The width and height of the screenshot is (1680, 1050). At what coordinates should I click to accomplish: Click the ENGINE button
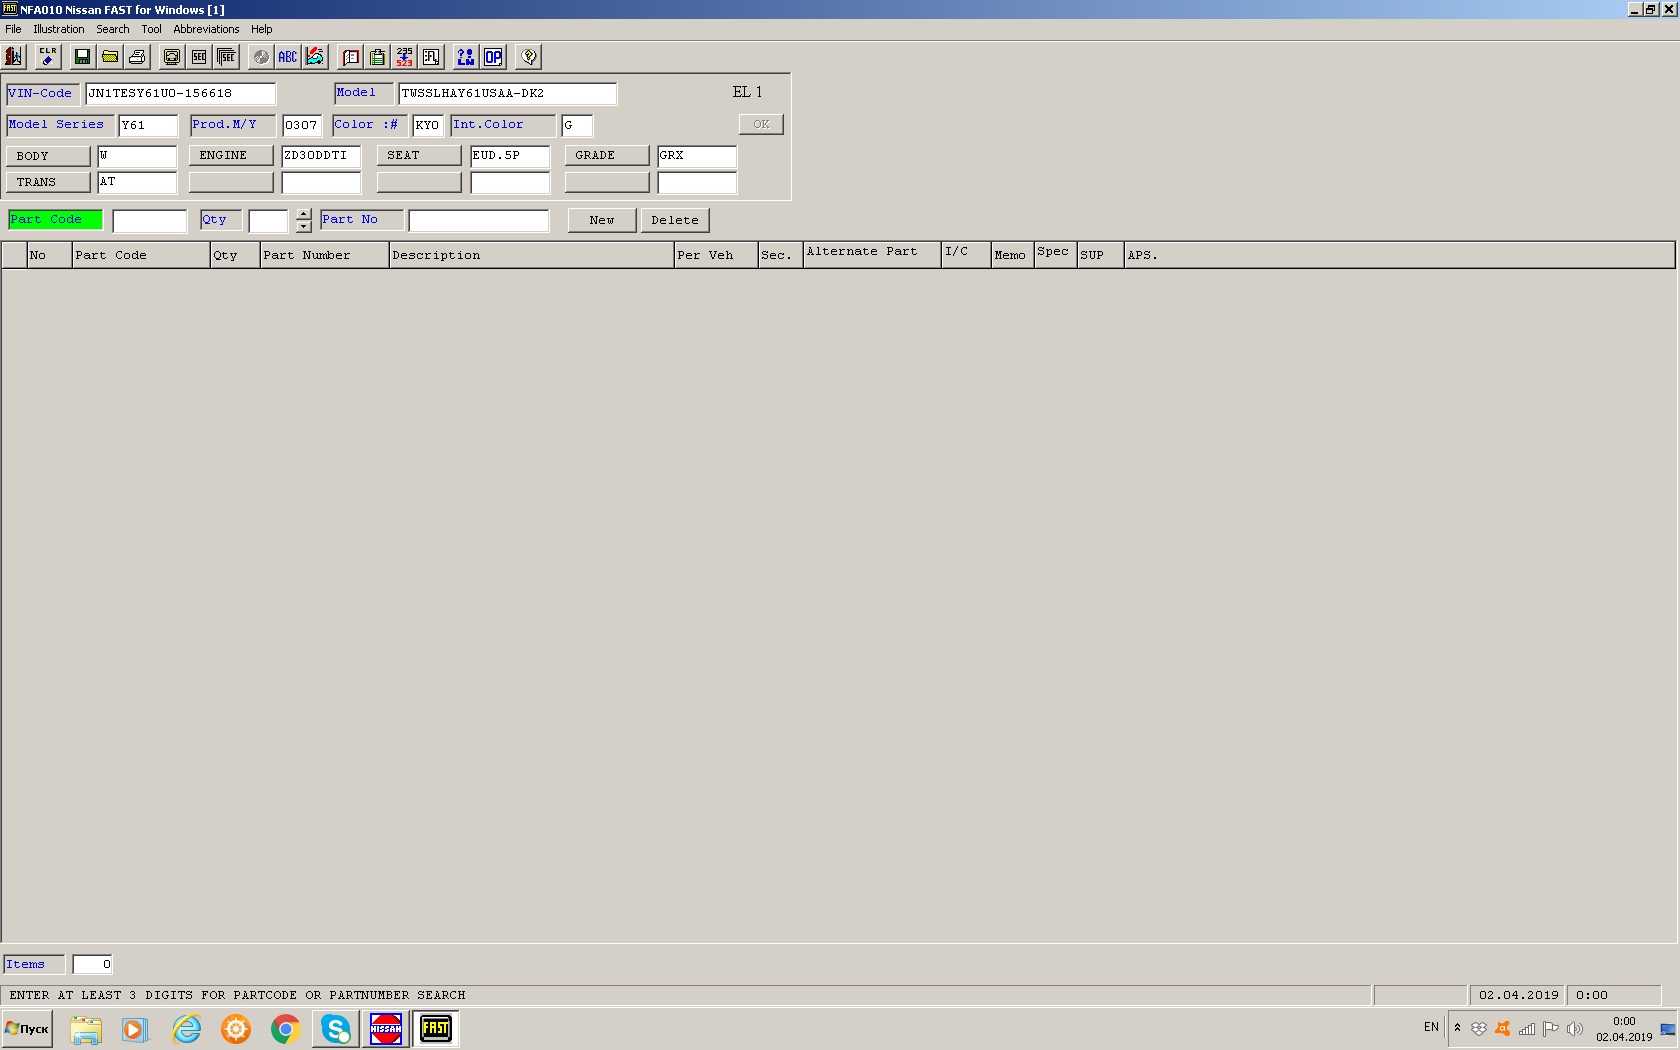231,155
